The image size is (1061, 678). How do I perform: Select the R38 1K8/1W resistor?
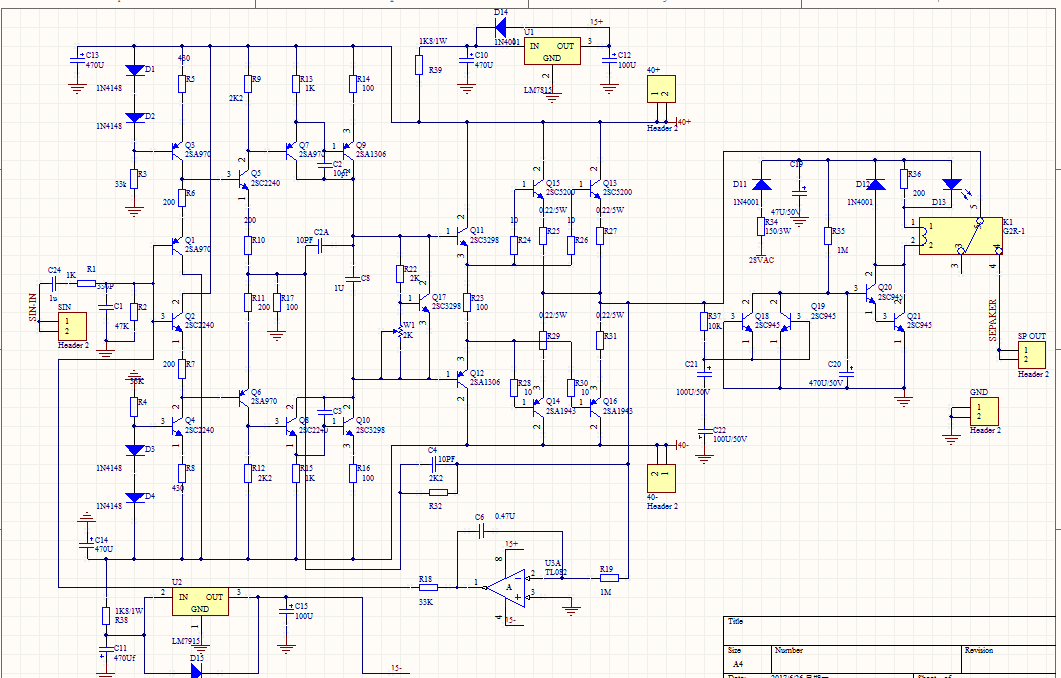(106, 616)
